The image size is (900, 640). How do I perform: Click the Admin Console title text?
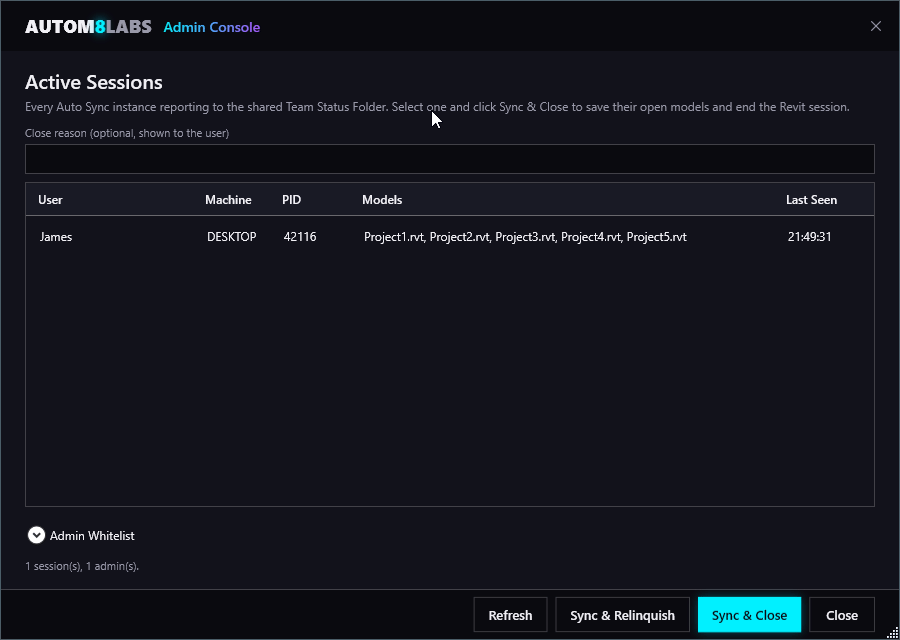212,27
